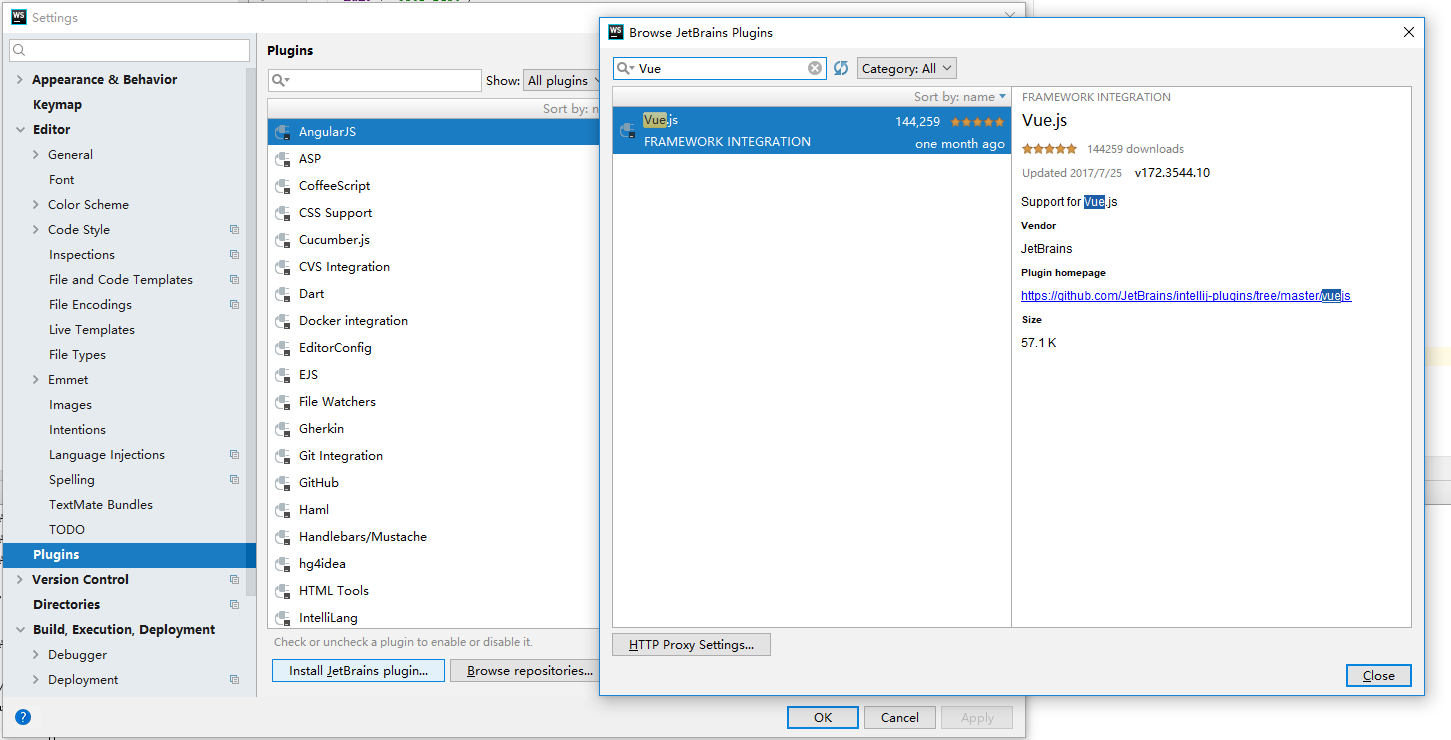Screen dimensions: 1451x740
Task: Focus the installed Plugins filter field
Action: pyautogui.click(x=375, y=80)
